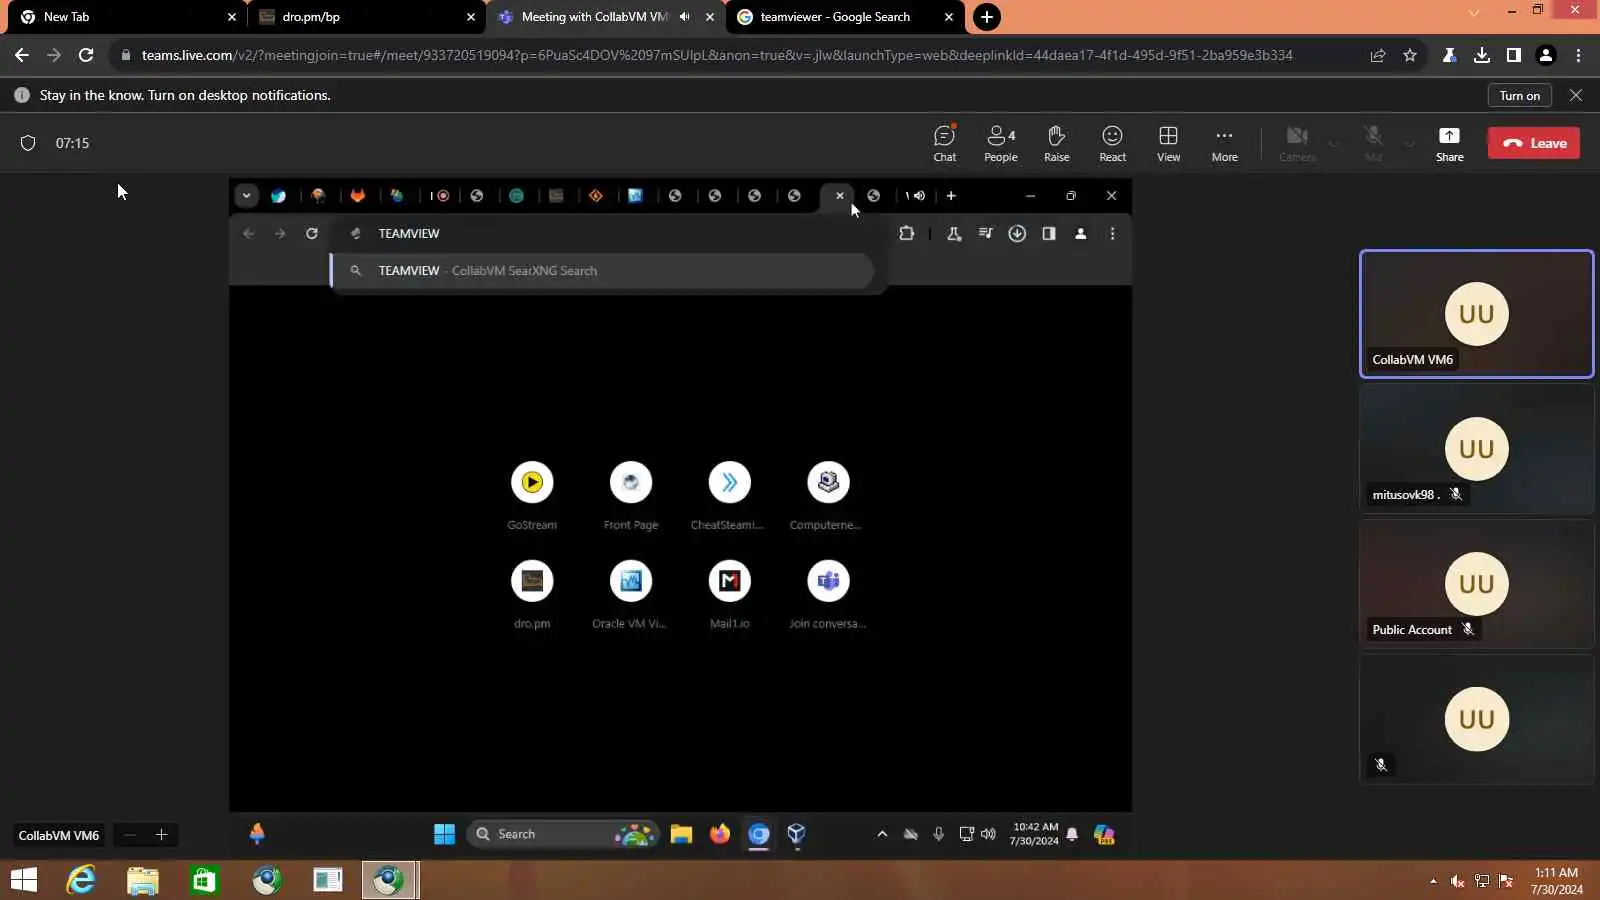Open a new tab in outer Chrome
The image size is (1600, 900).
point(986,17)
